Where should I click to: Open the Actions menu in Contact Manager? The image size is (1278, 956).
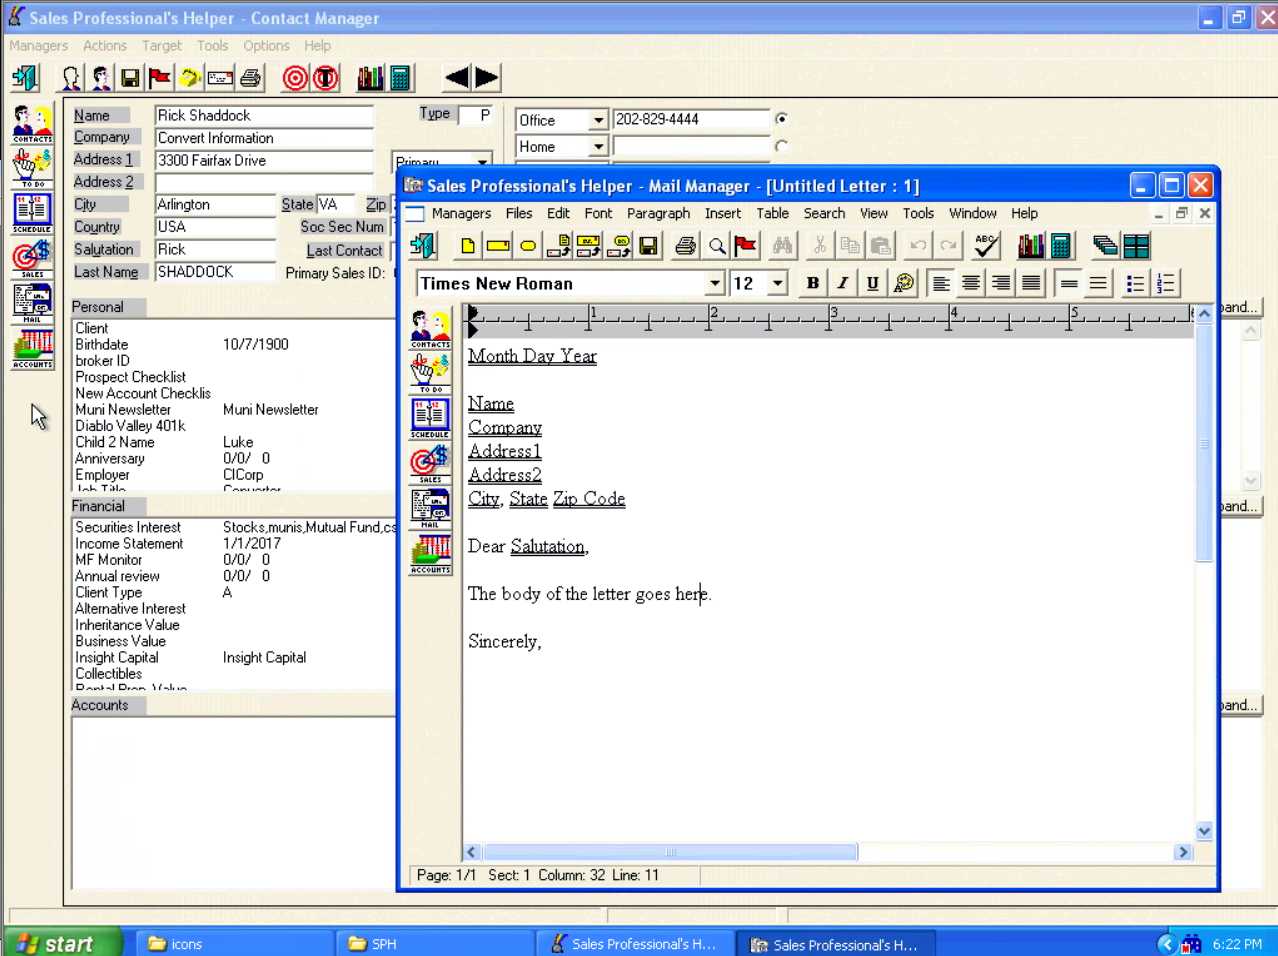click(x=105, y=46)
